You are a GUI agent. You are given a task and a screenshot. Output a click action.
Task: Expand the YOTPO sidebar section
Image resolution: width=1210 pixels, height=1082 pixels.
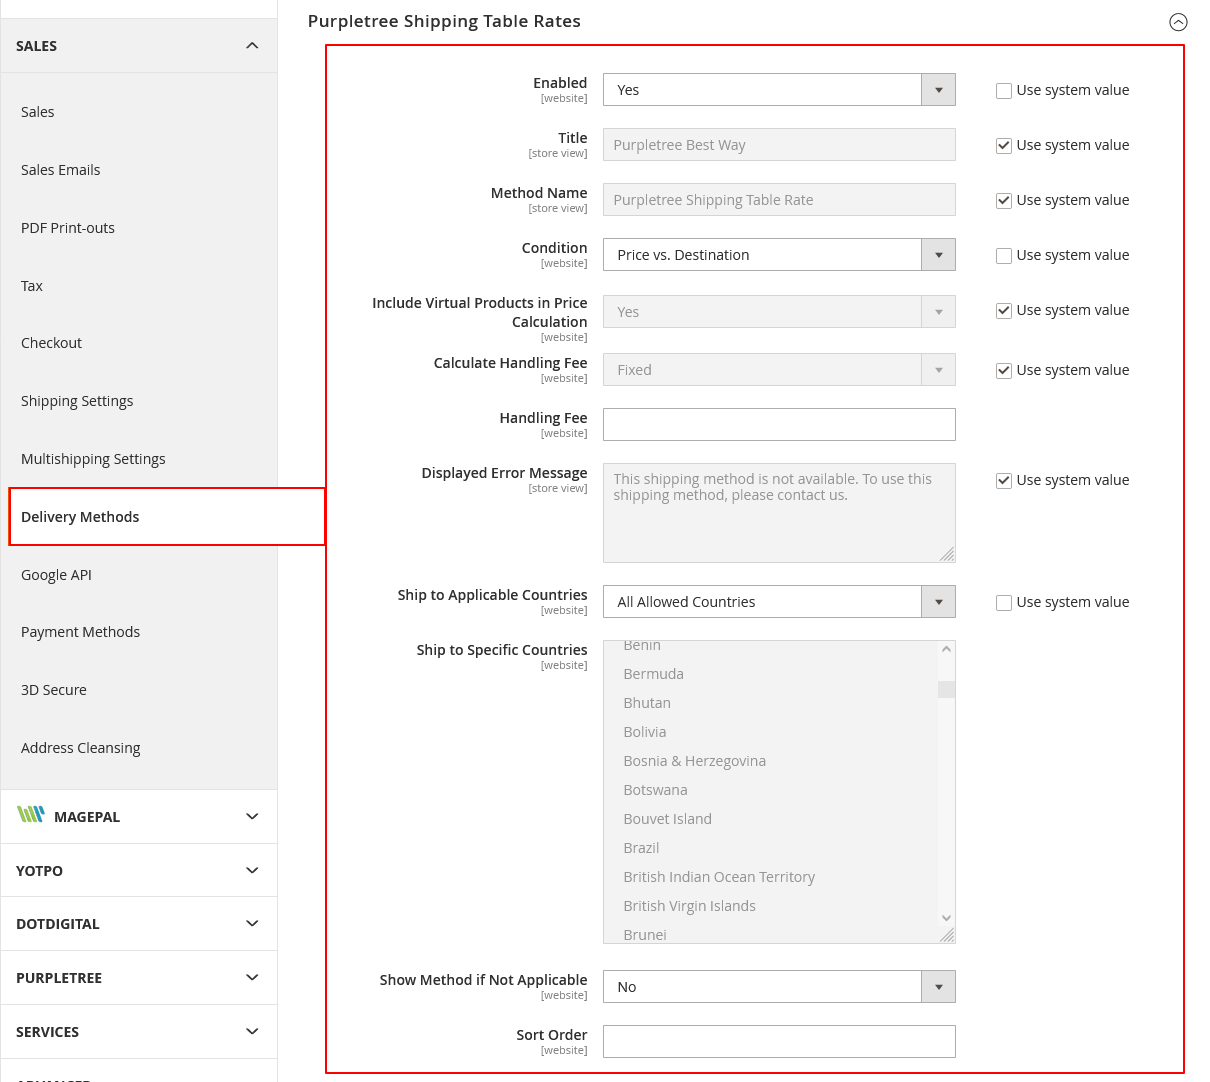coord(252,870)
